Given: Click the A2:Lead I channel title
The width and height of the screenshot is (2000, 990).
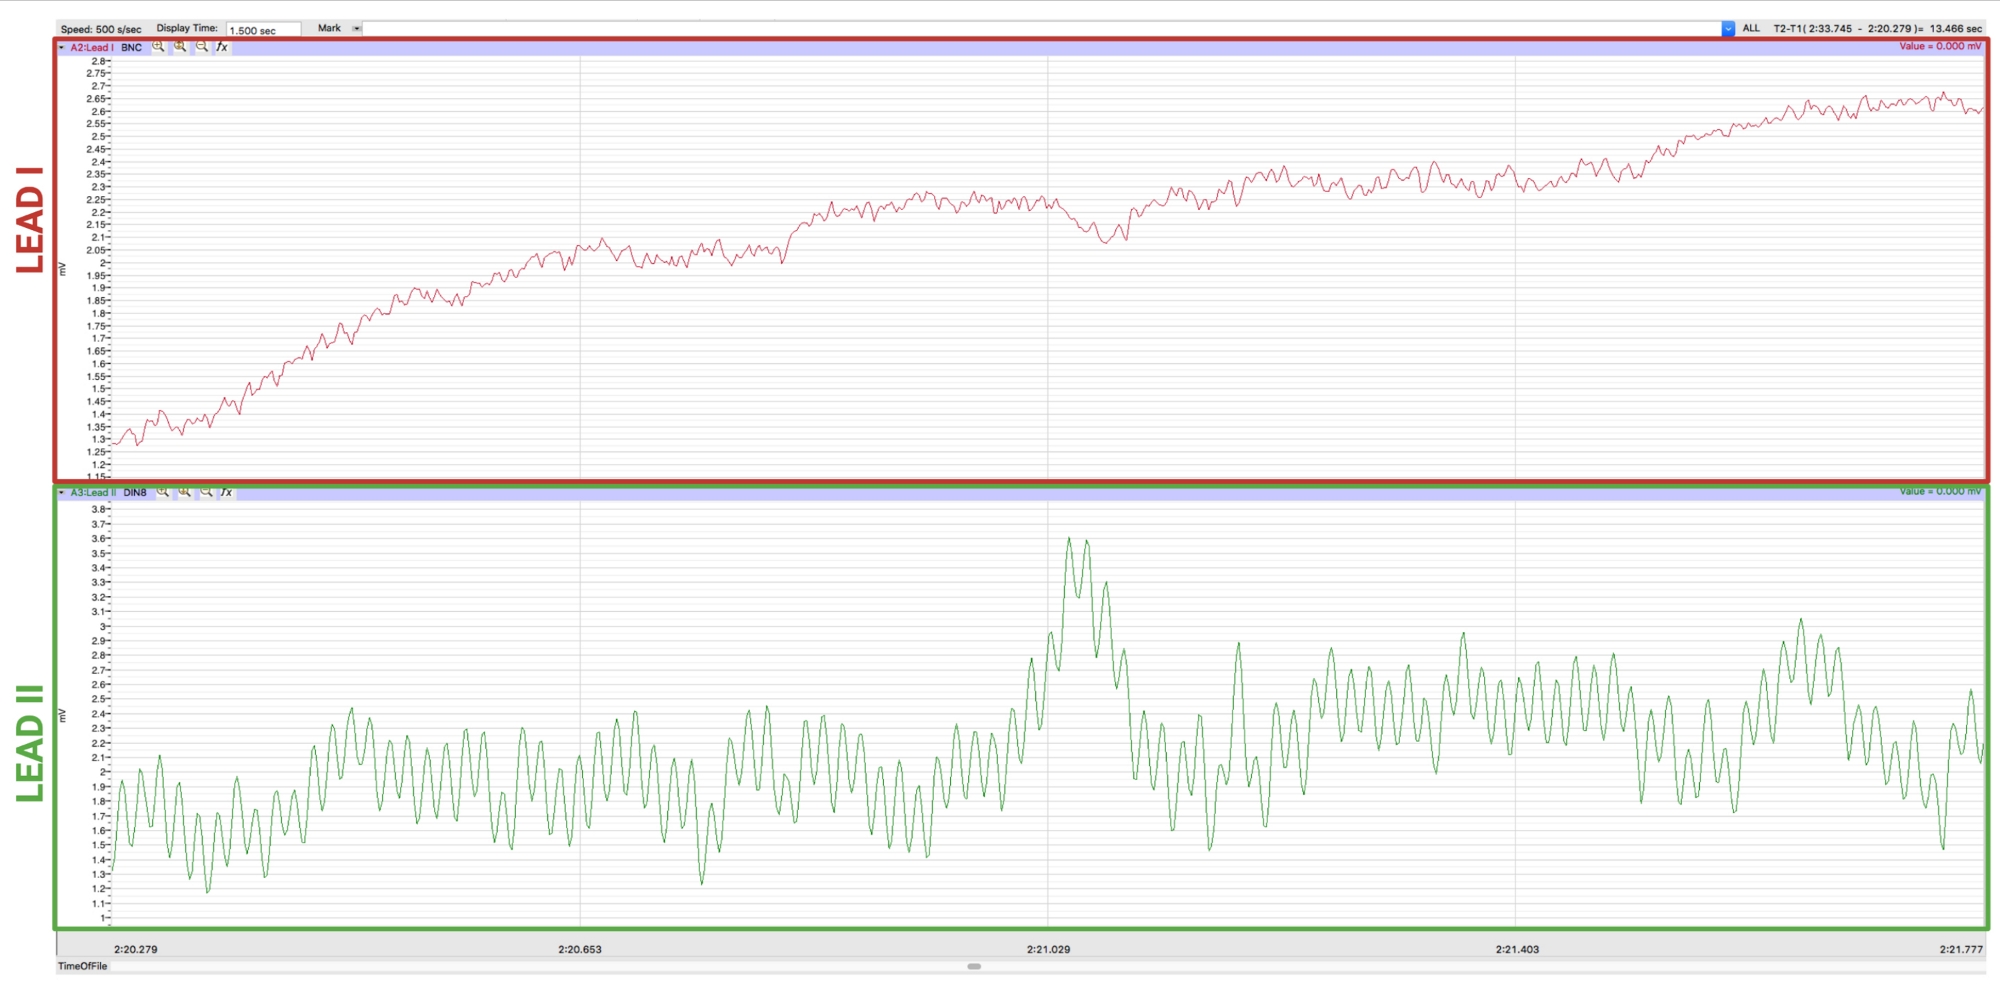Looking at the screenshot, I should [92, 47].
